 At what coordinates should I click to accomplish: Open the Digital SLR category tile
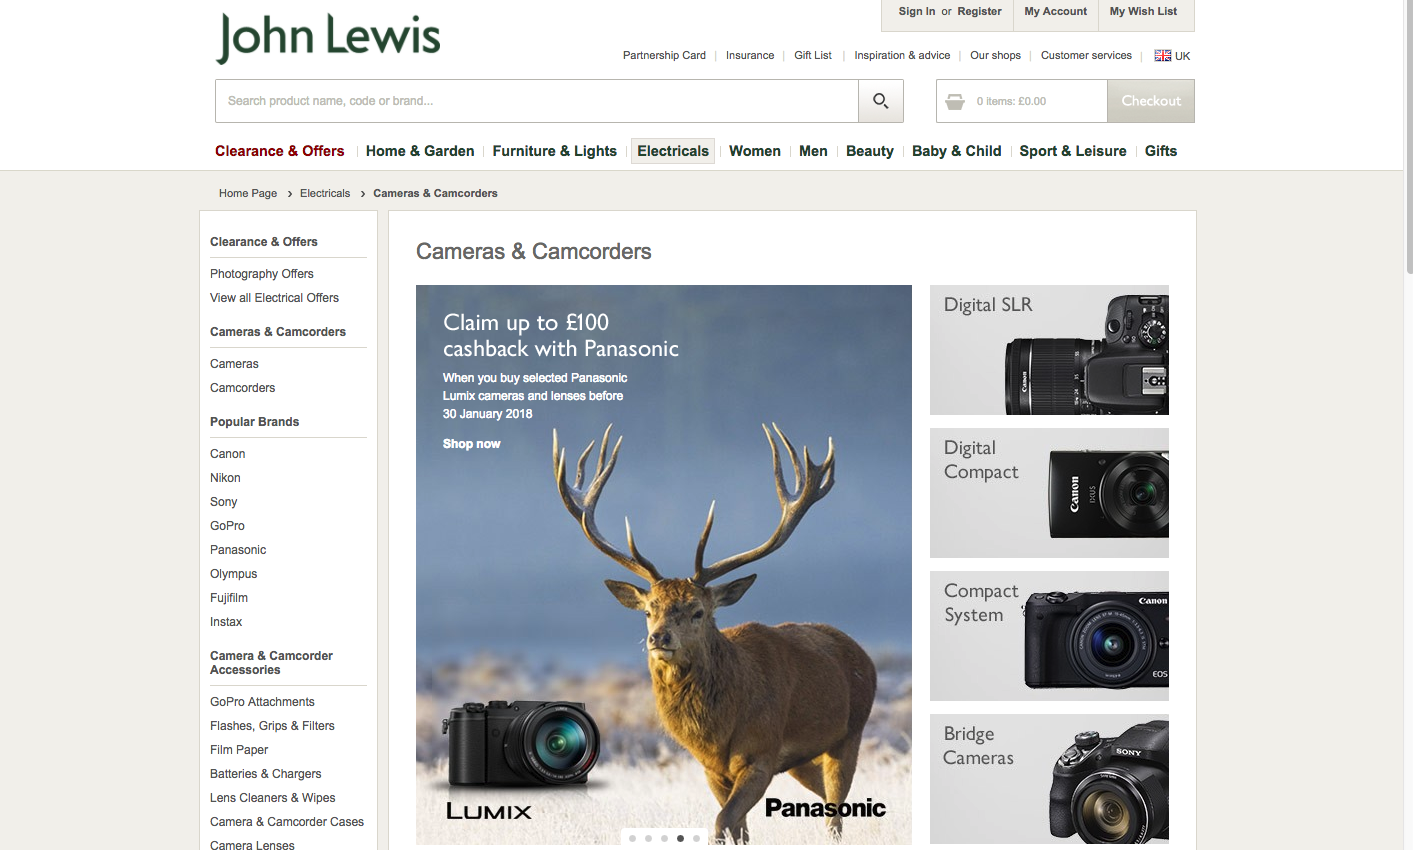click(x=1049, y=350)
